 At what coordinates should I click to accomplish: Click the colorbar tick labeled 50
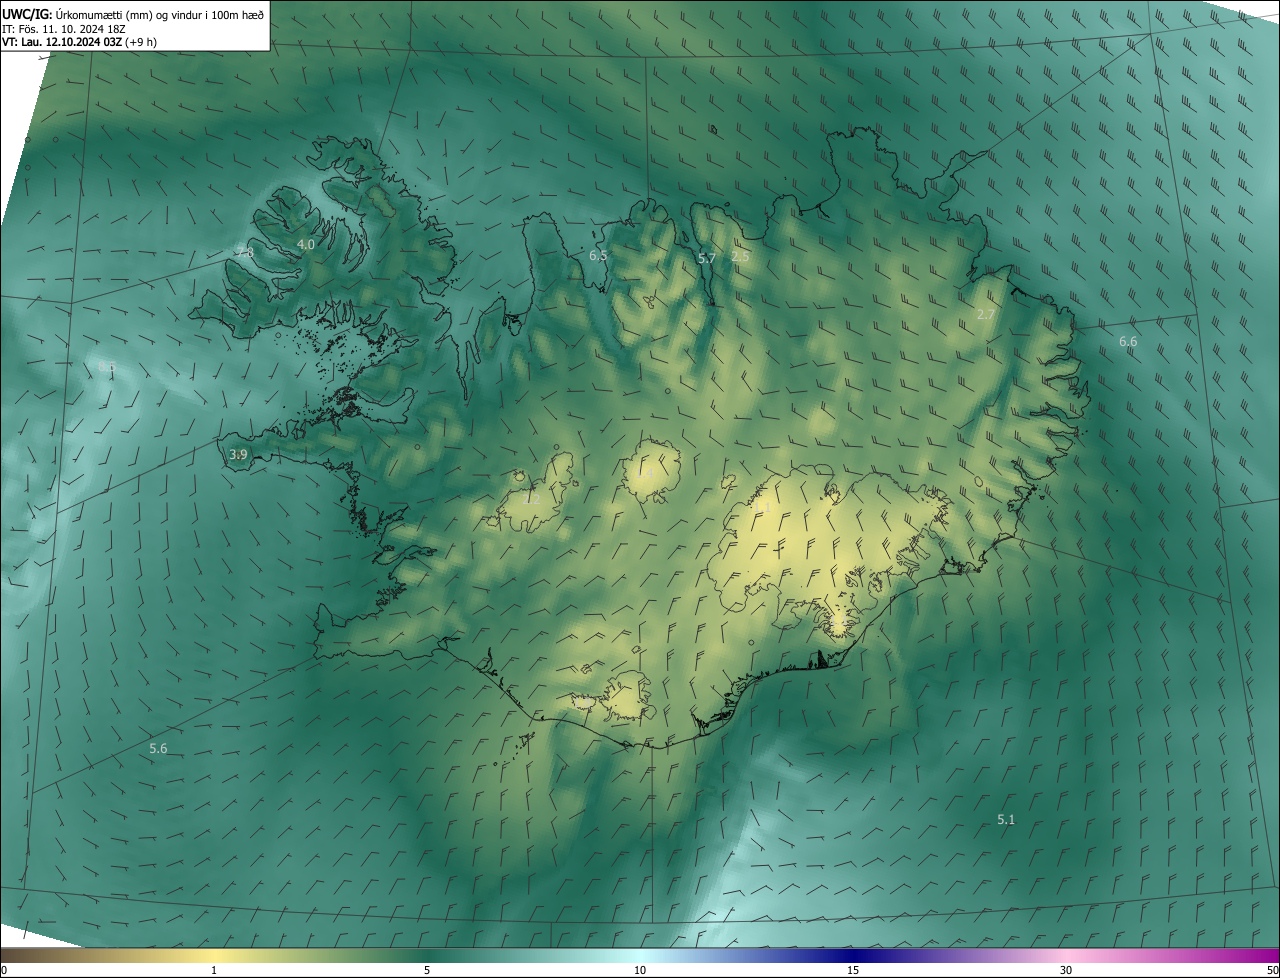[1272, 971]
